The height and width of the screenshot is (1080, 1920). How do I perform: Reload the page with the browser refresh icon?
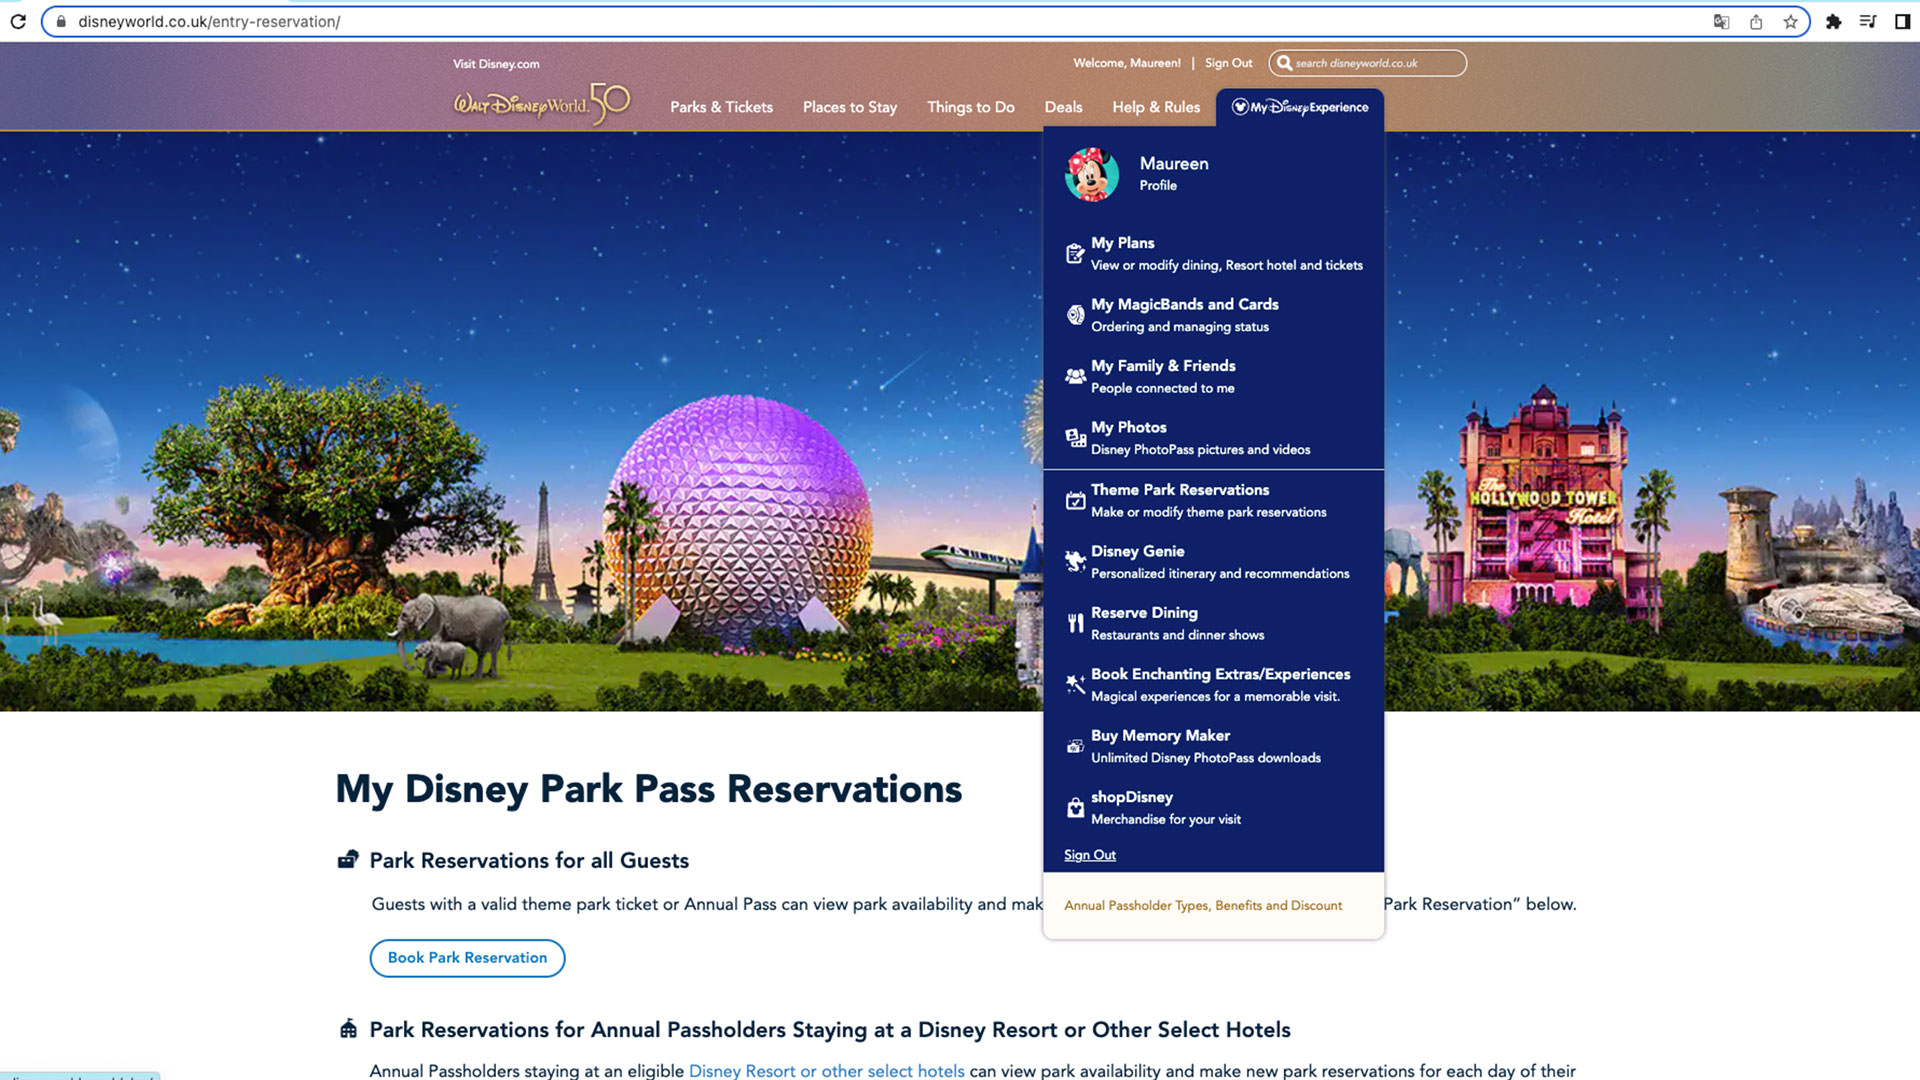click(18, 21)
